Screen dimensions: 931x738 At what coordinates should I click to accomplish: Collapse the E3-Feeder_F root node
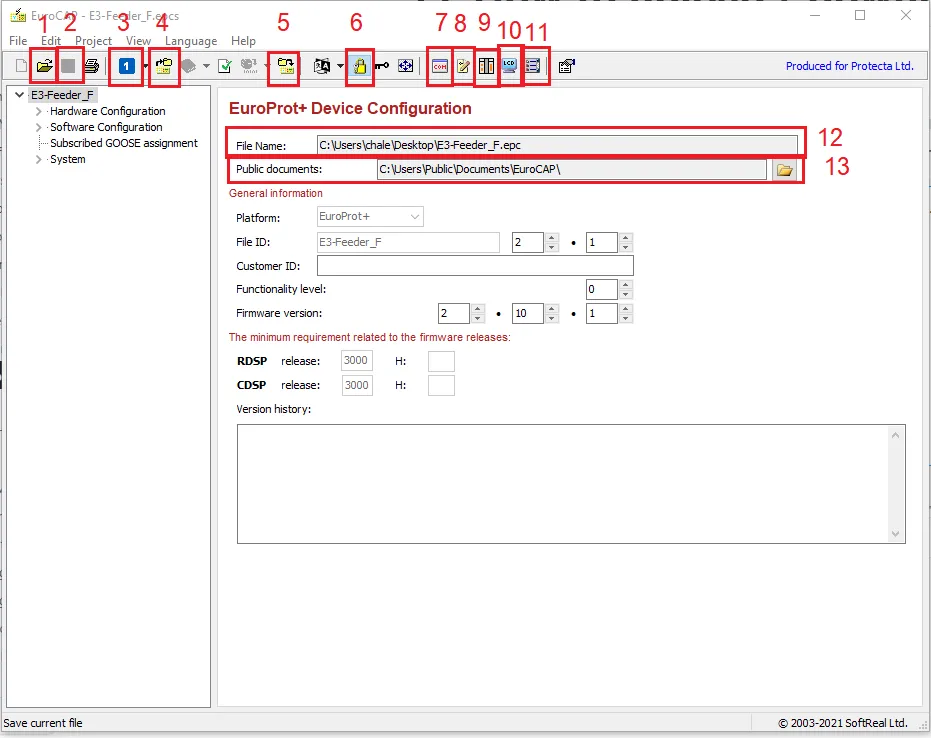tap(20, 95)
